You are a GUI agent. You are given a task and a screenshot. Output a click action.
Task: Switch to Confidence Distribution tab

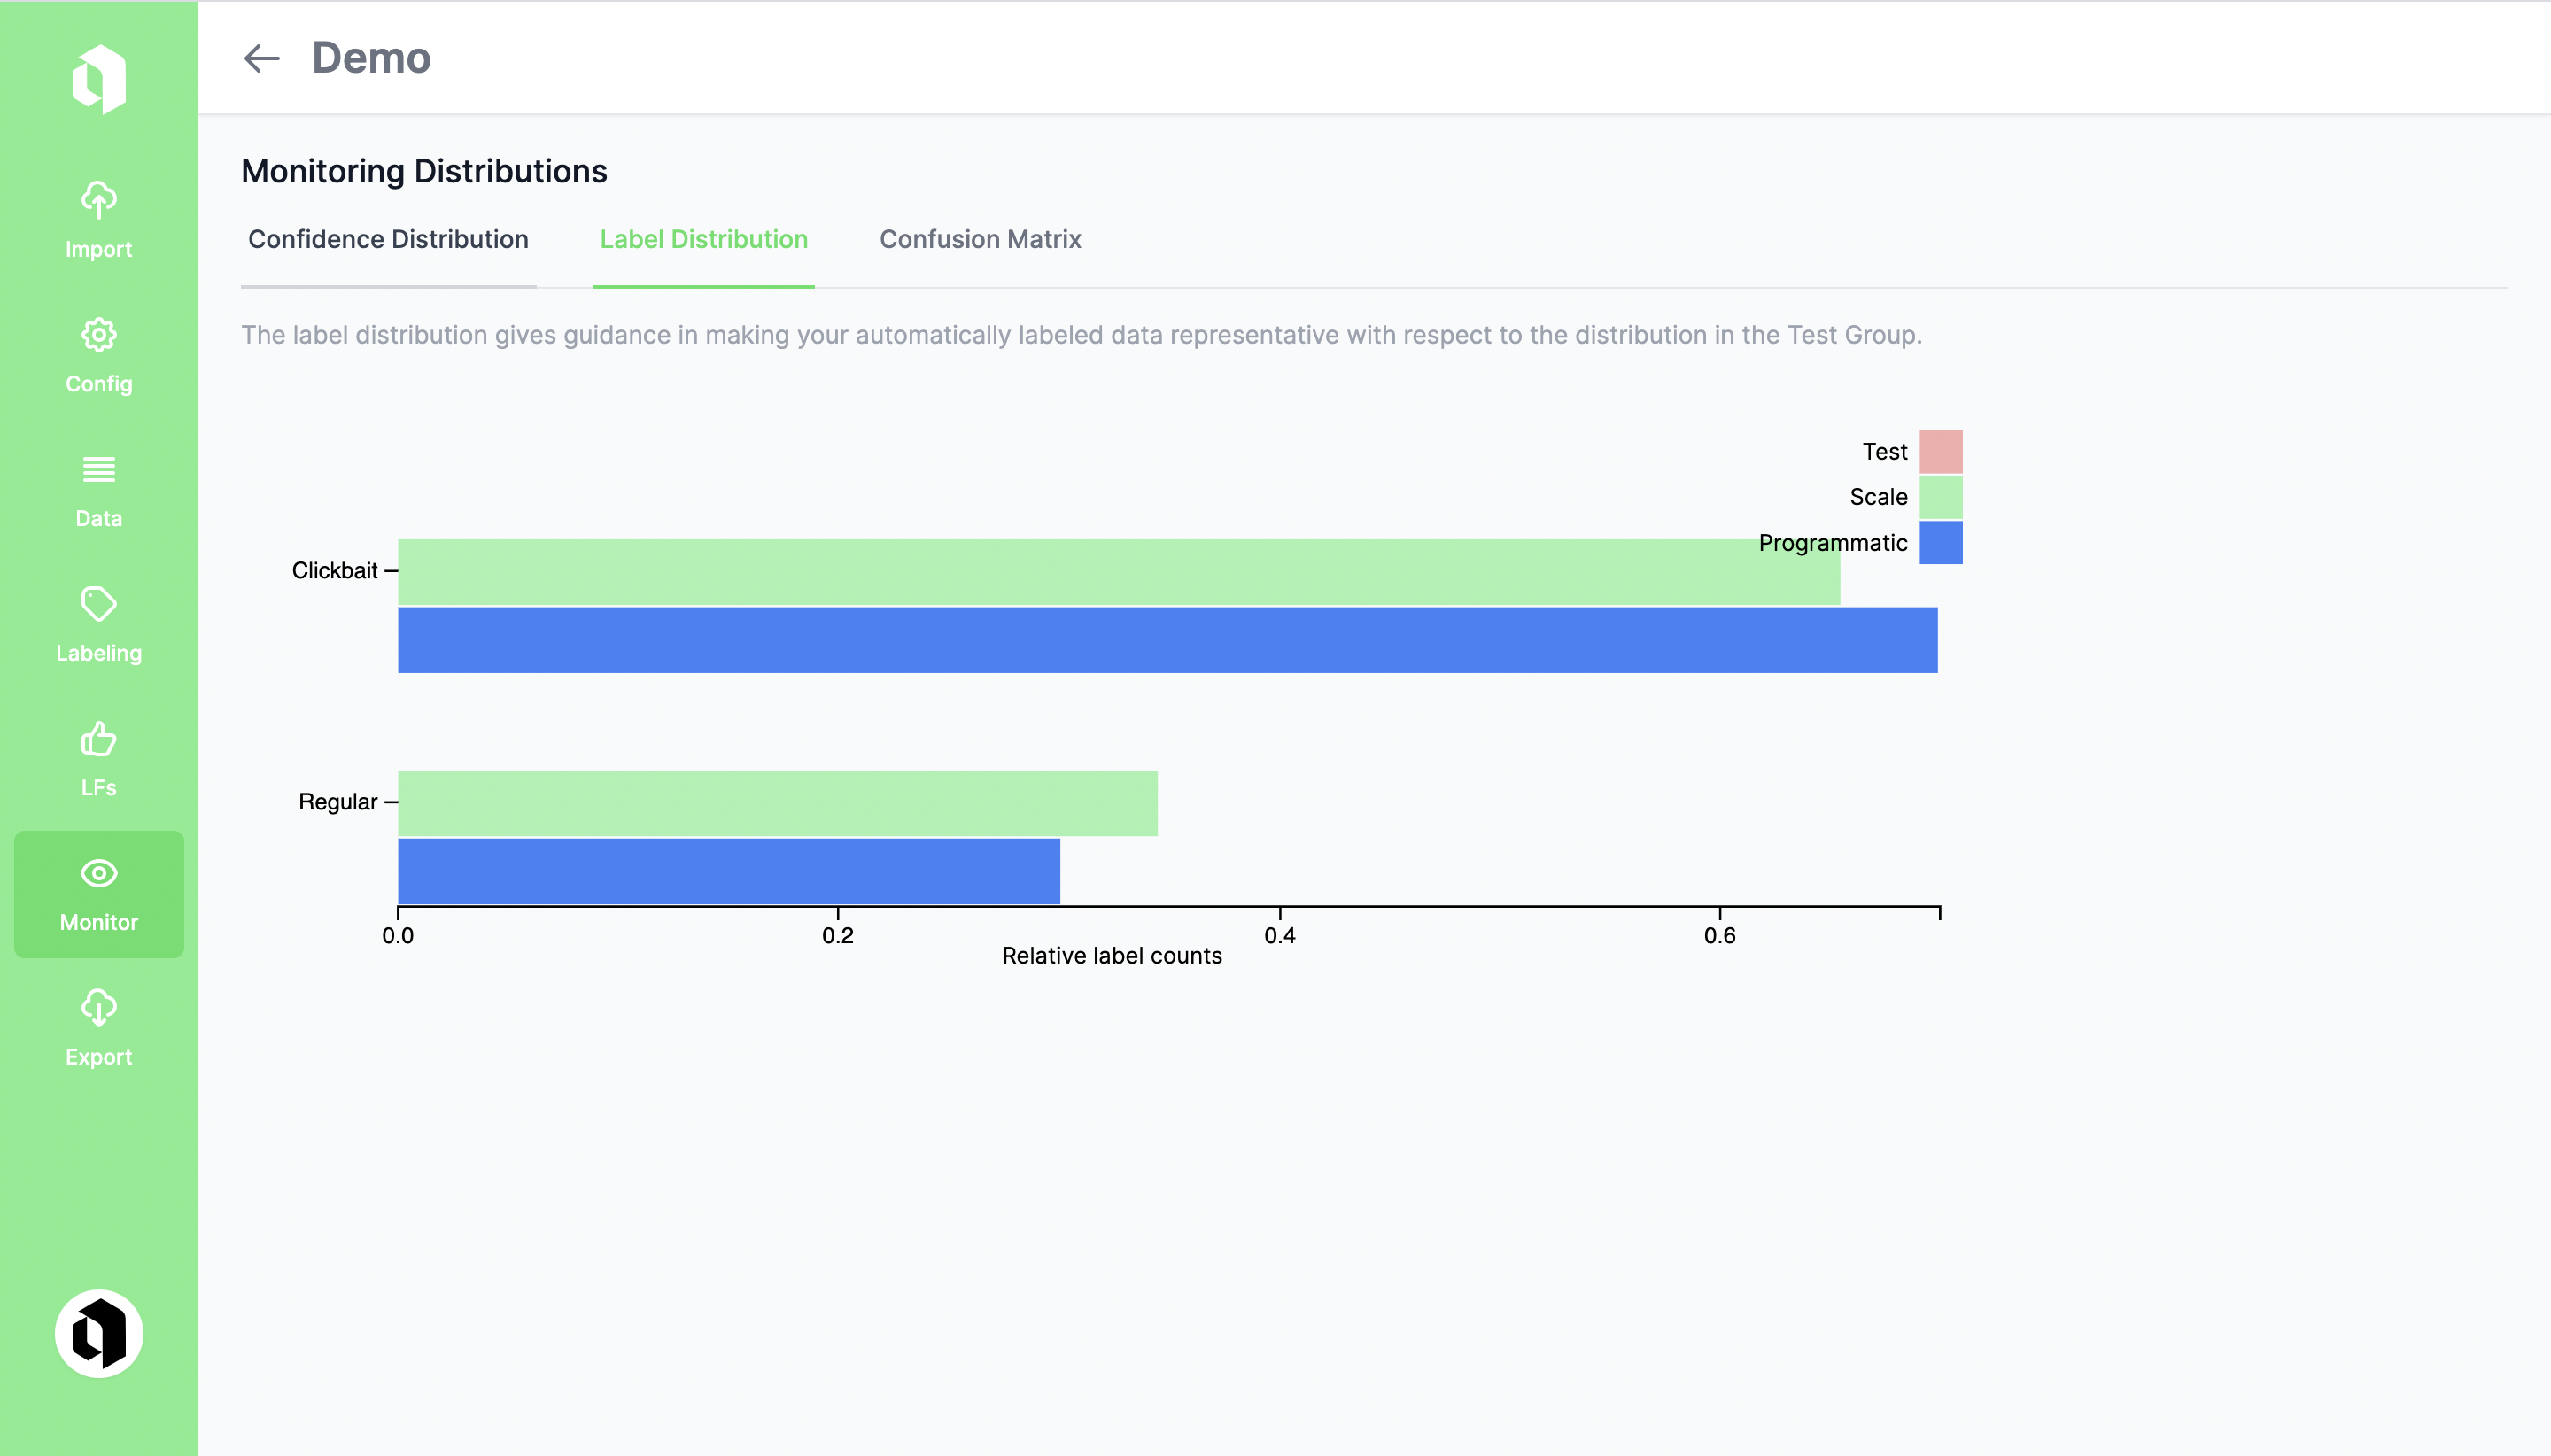(x=388, y=240)
